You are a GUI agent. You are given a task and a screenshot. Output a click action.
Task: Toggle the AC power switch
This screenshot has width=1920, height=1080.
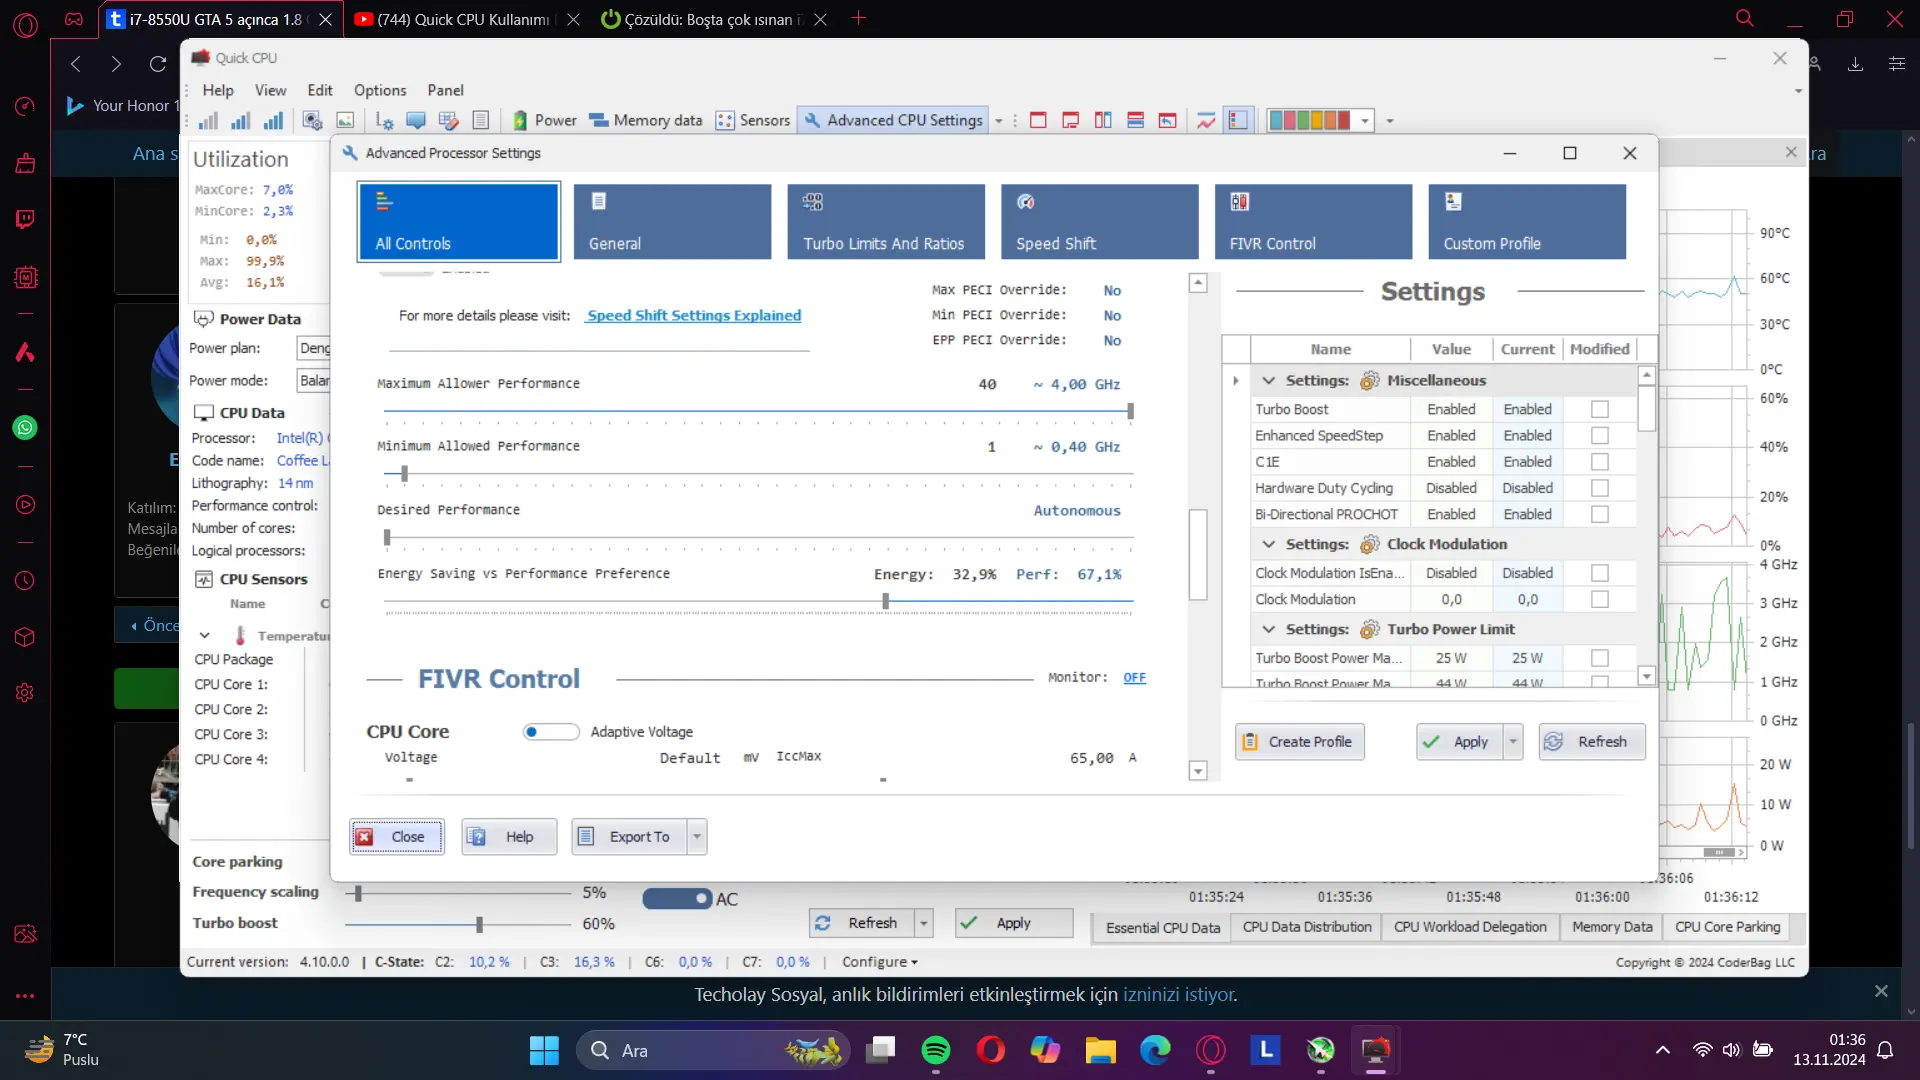tap(677, 899)
